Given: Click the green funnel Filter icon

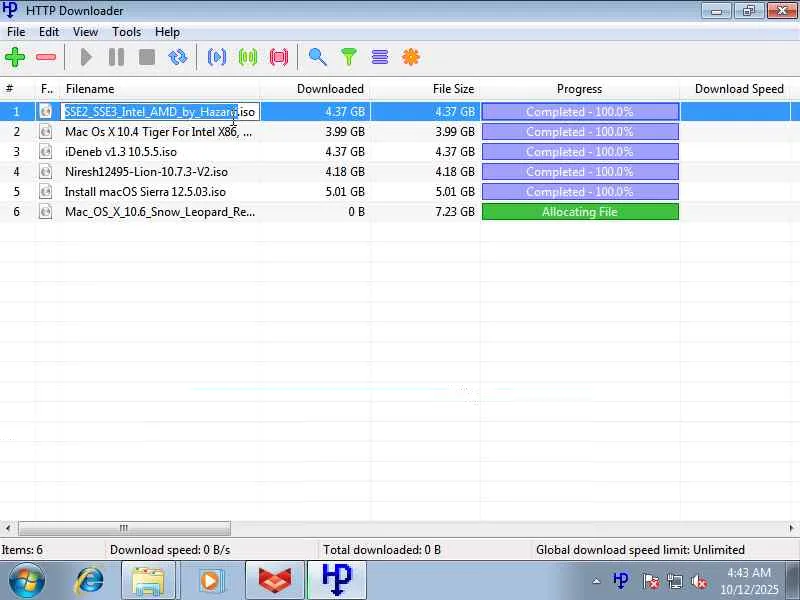Looking at the screenshot, I should click(348, 57).
